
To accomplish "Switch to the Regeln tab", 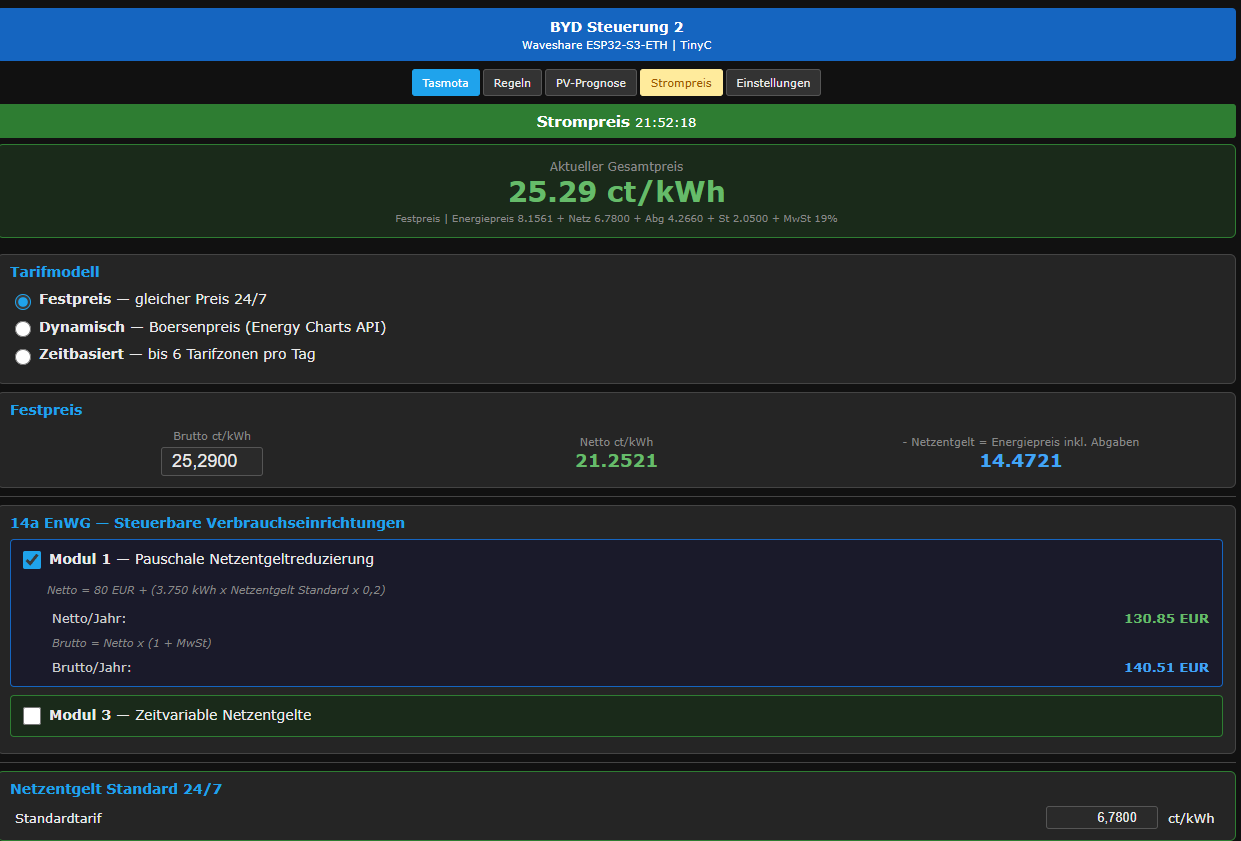I will coord(512,83).
